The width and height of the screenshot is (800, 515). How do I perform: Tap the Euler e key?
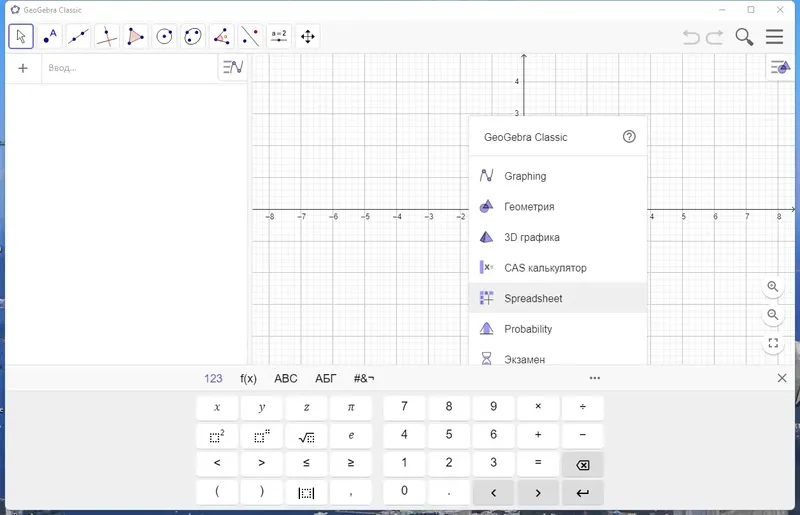[351, 436]
